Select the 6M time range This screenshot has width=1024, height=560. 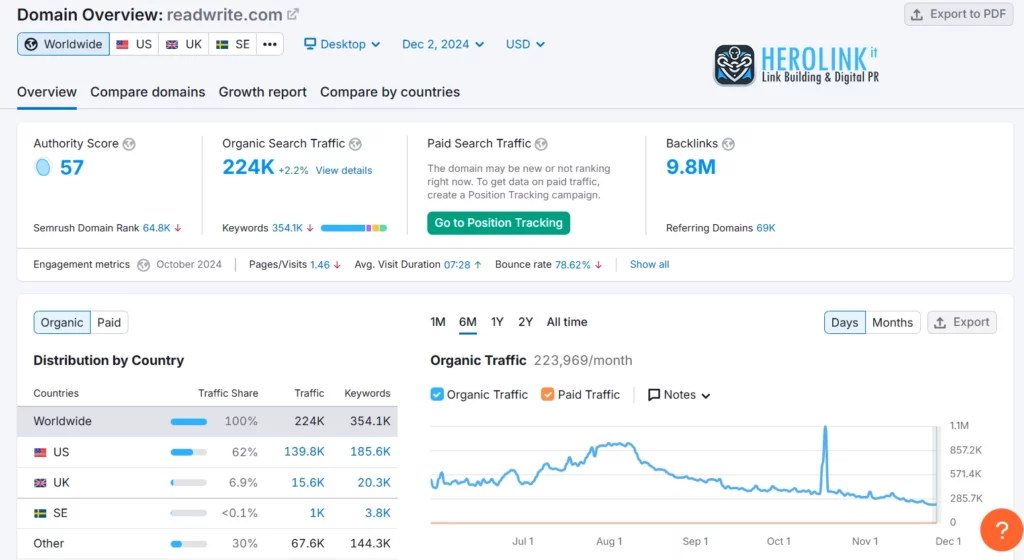pos(468,322)
